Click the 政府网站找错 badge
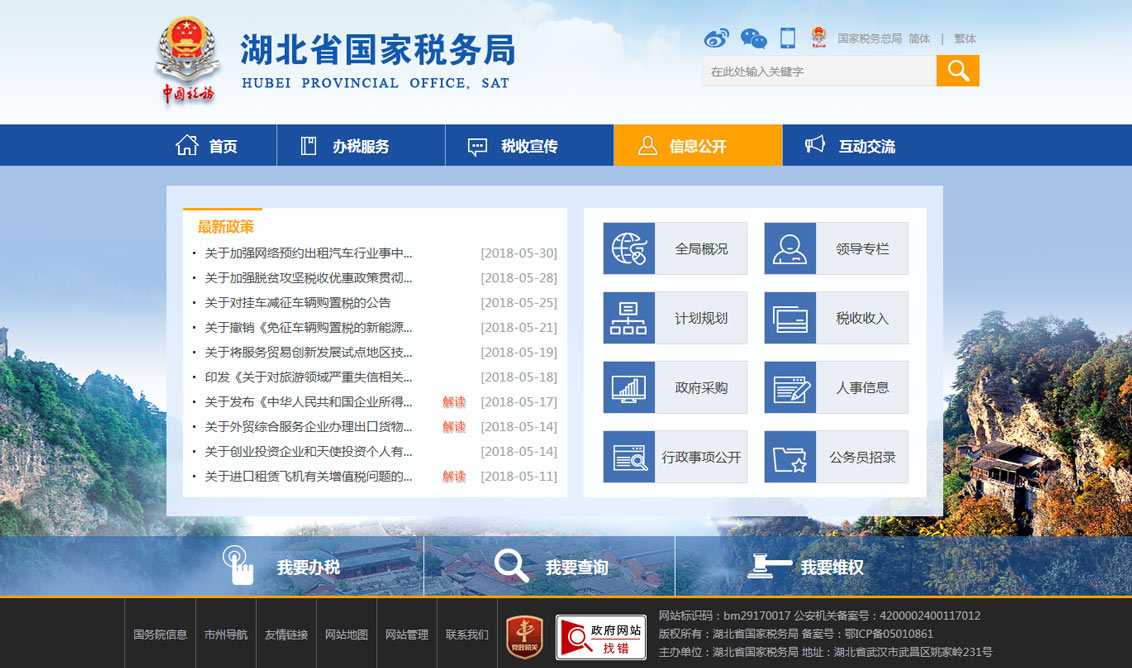This screenshot has width=1132, height=668. [x=600, y=636]
